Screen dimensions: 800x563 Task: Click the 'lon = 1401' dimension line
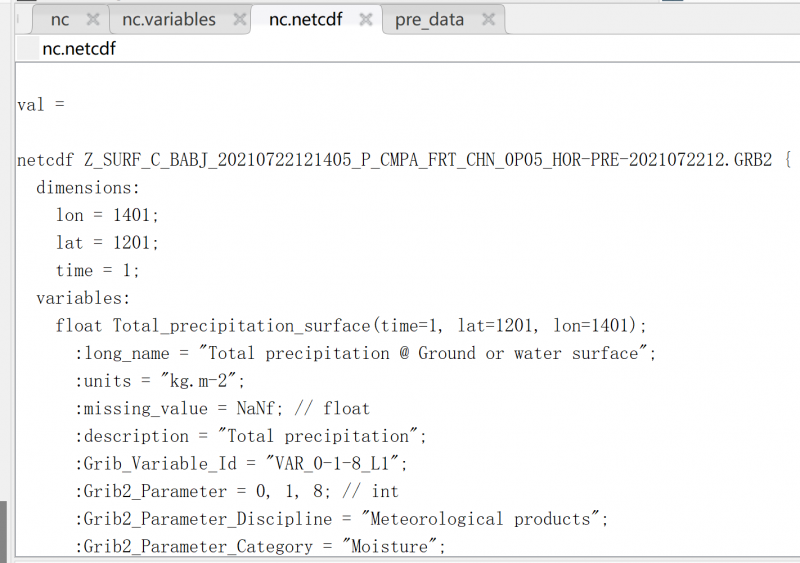point(107,215)
